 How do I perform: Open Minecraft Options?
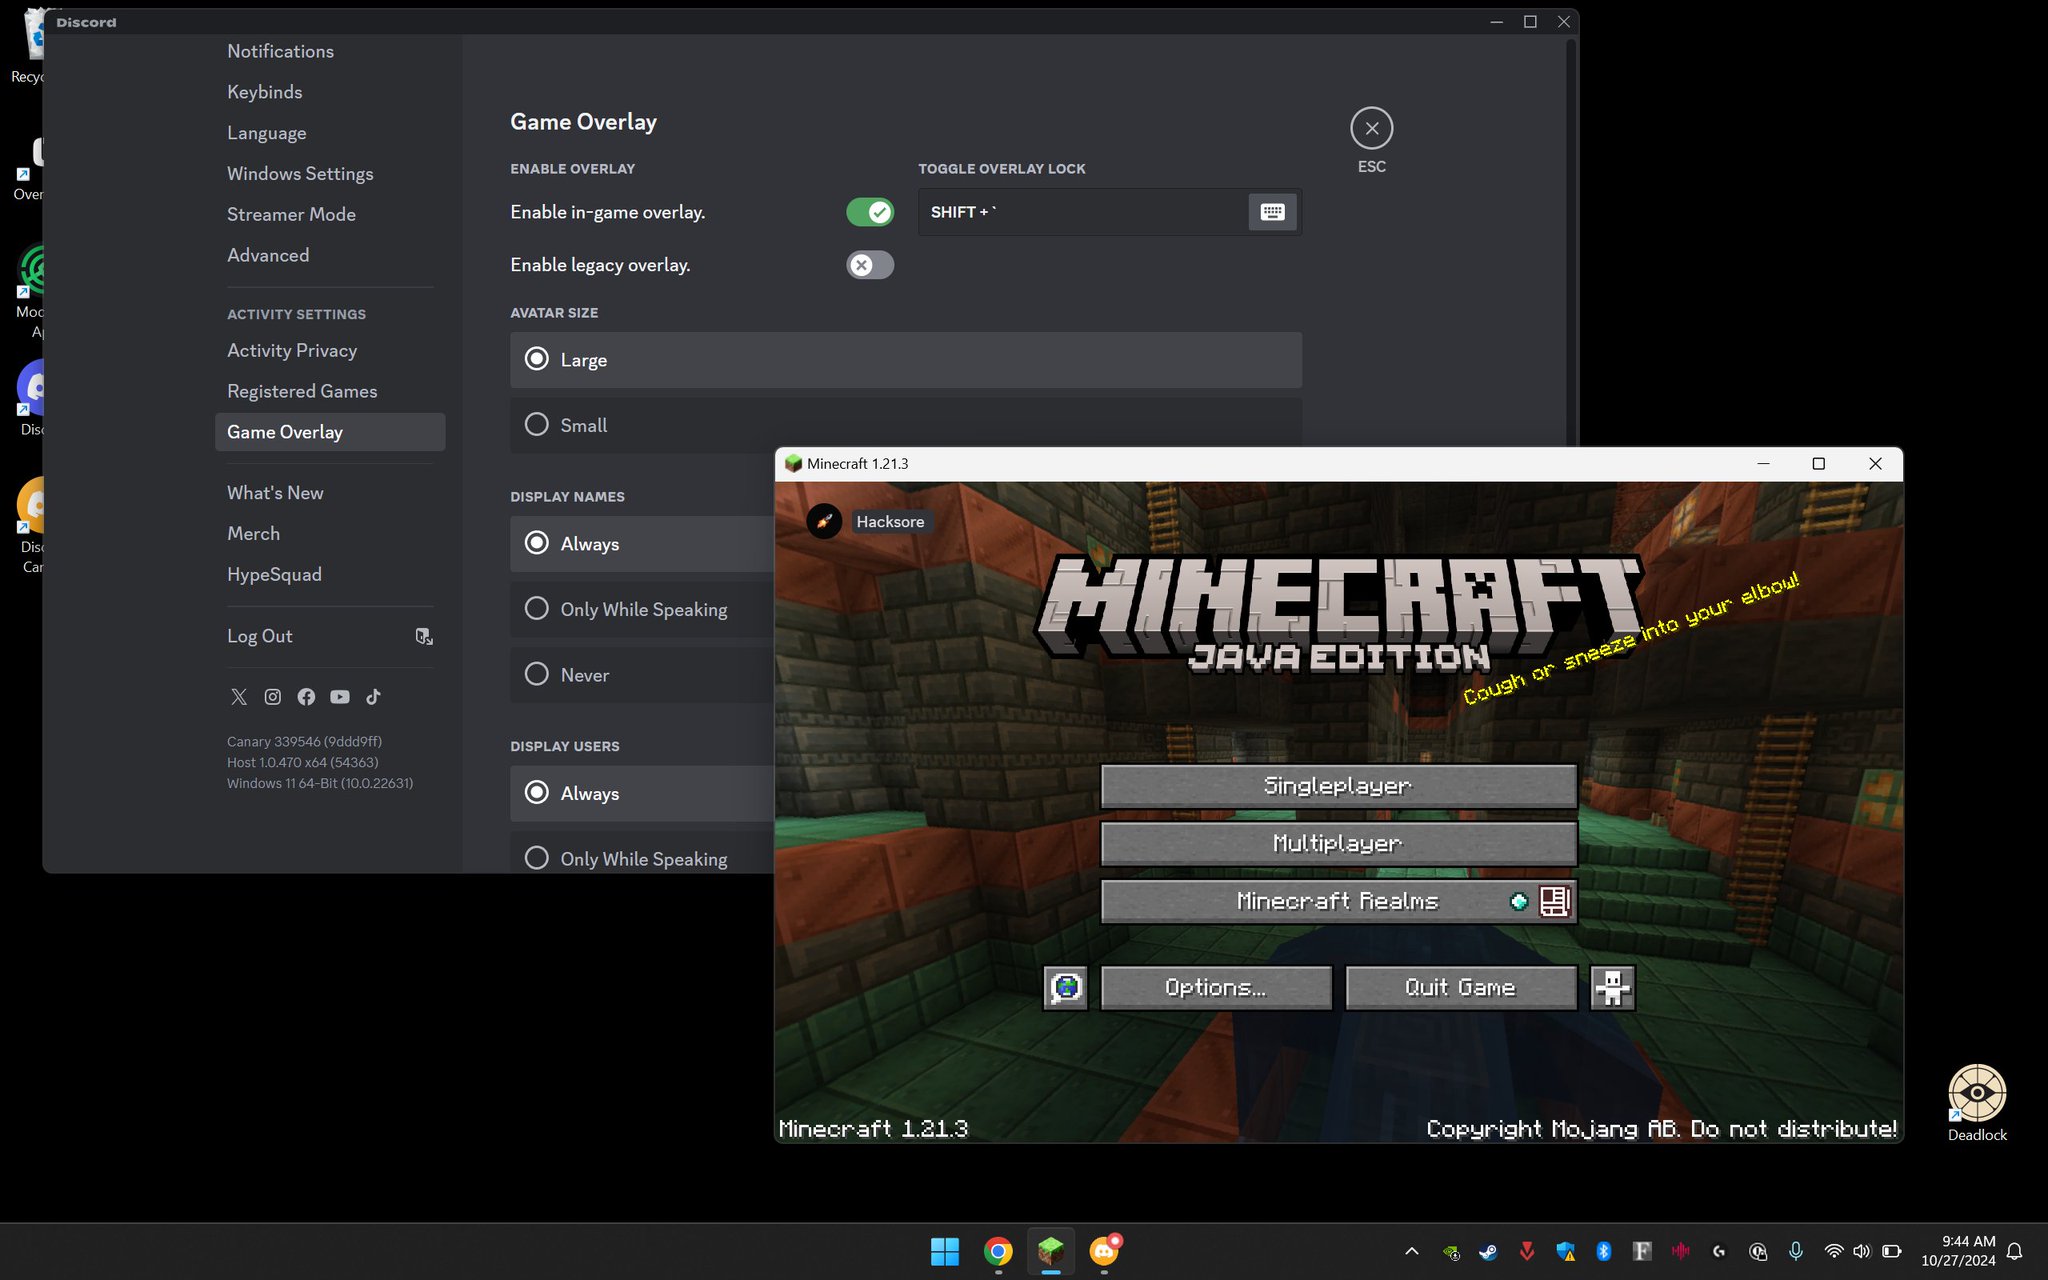(1216, 988)
